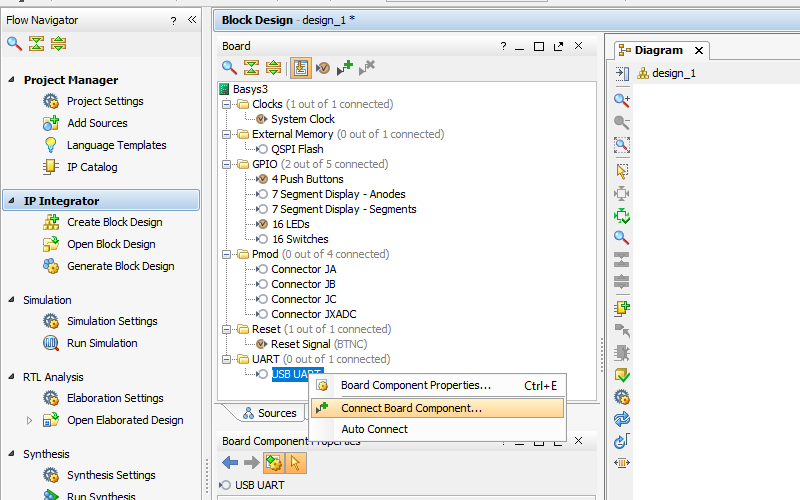
Task: Open Project Settings
Action: tap(105, 101)
